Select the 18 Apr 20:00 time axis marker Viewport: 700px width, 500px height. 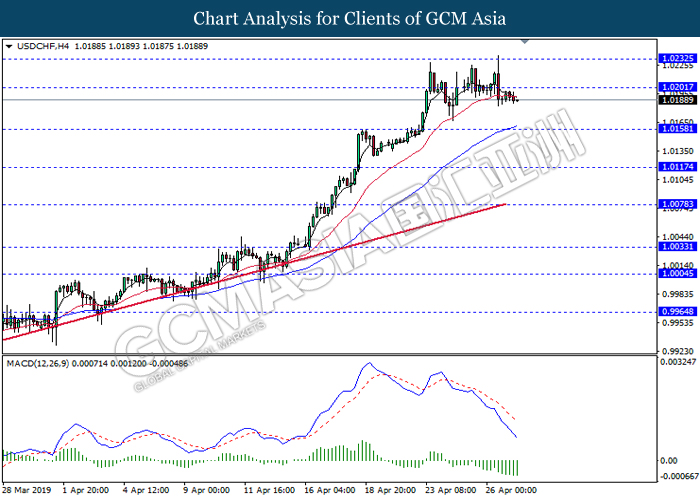tap(390, 490)
